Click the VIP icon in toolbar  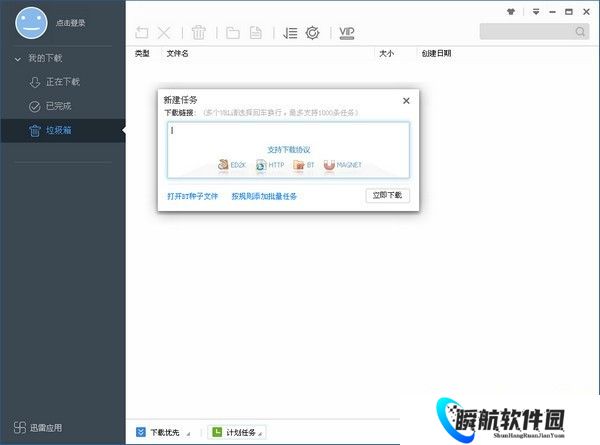tap(347, 33)
